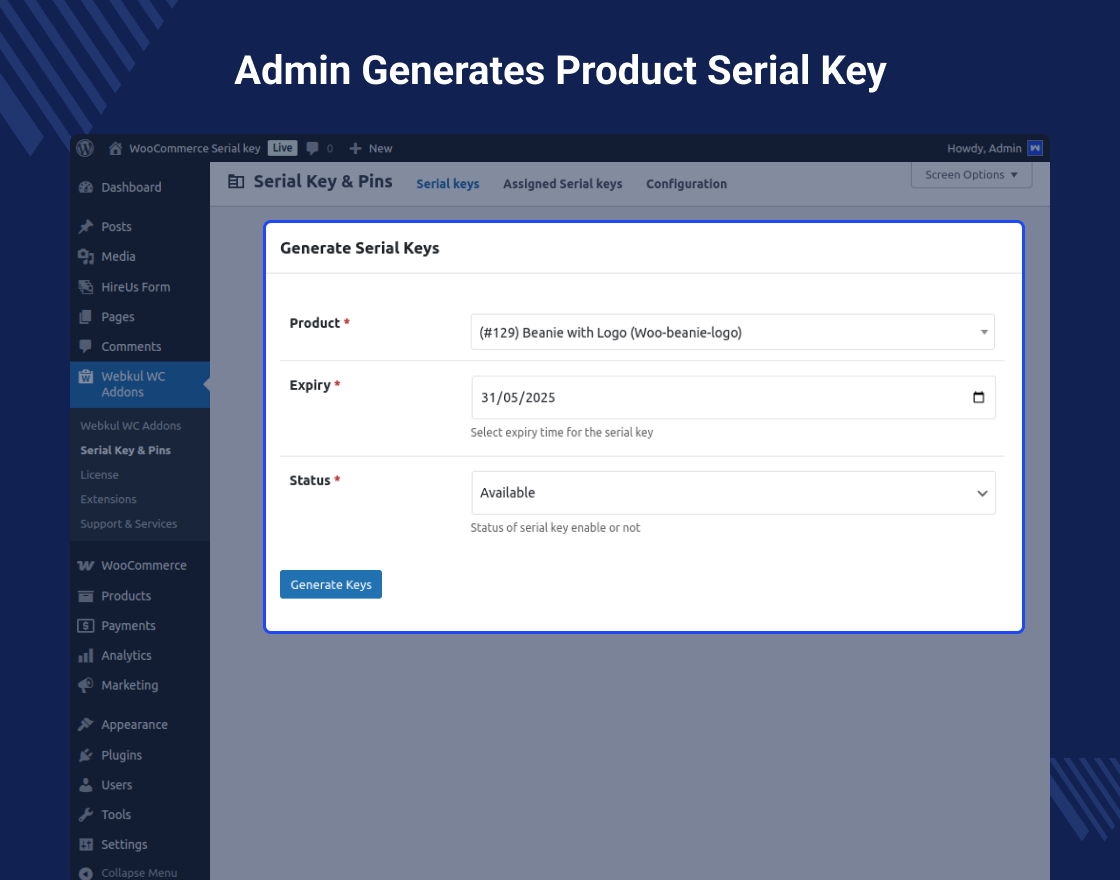This screenshot has height=880, width=1120.
Task: Expand the Screen Options panel
Action: (971, 175)
